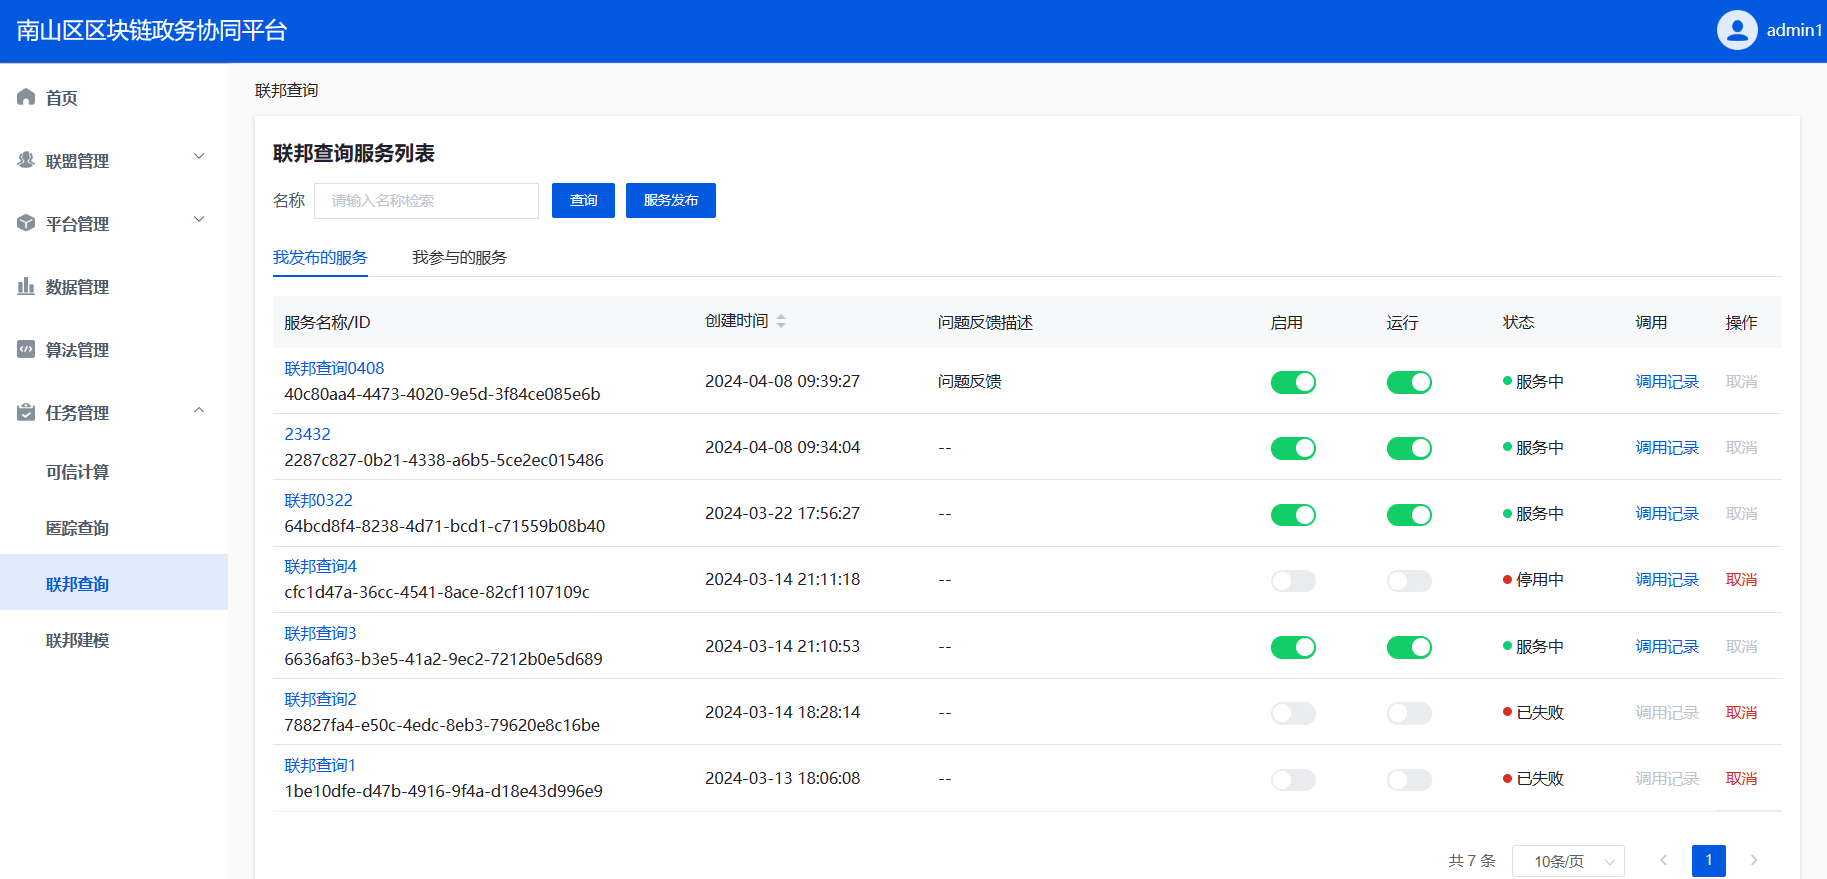Focus the 名称 search input field

pos(426,200)
